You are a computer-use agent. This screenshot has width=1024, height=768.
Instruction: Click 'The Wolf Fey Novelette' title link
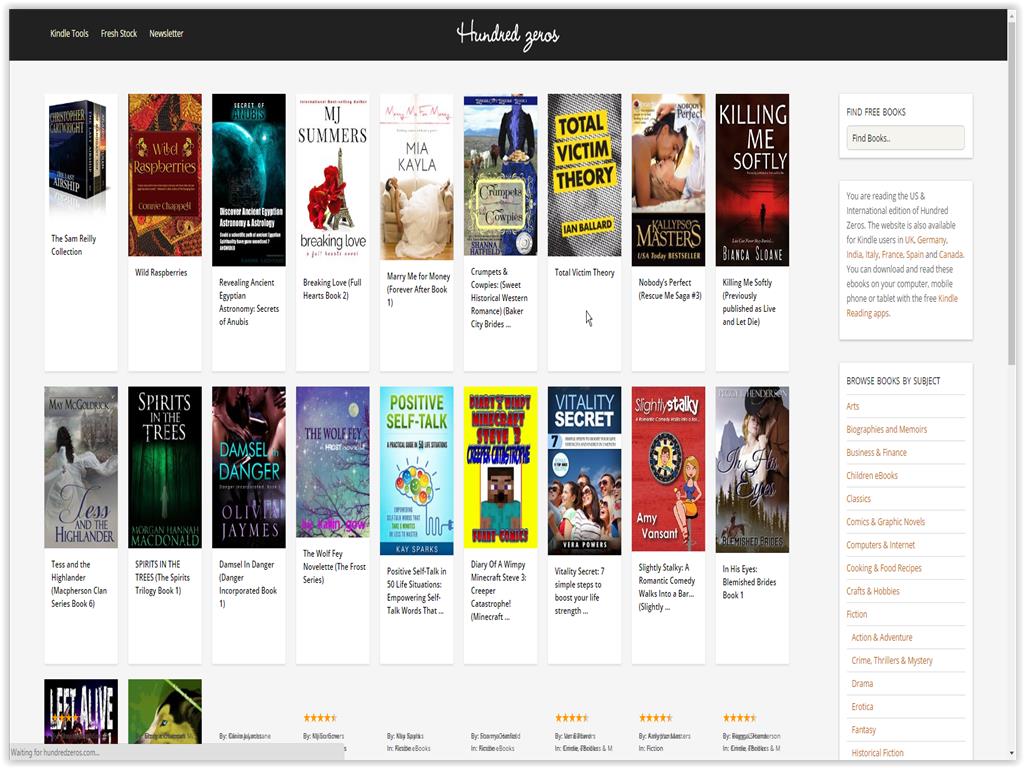point(334,566)
